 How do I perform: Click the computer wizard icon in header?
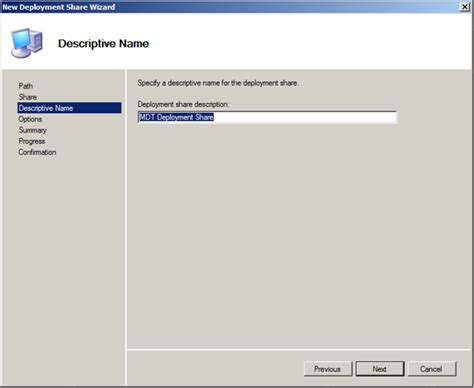tap(26, 43)
